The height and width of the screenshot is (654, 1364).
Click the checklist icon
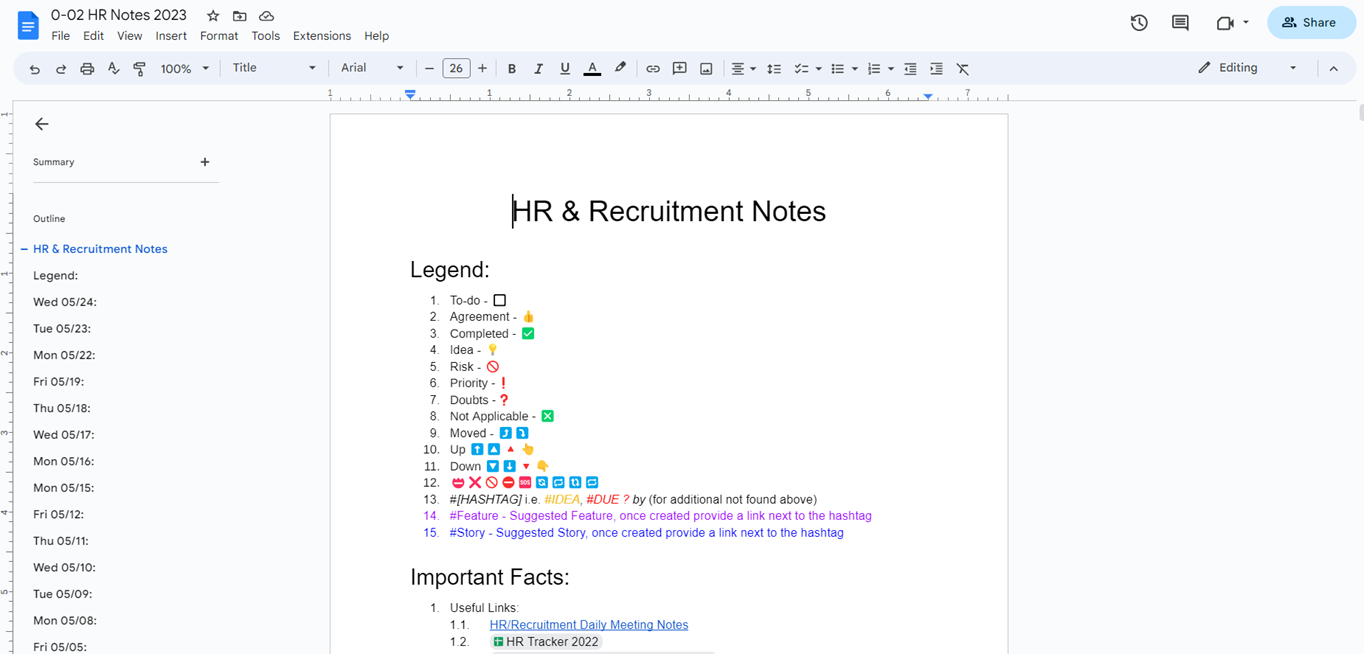801,69
